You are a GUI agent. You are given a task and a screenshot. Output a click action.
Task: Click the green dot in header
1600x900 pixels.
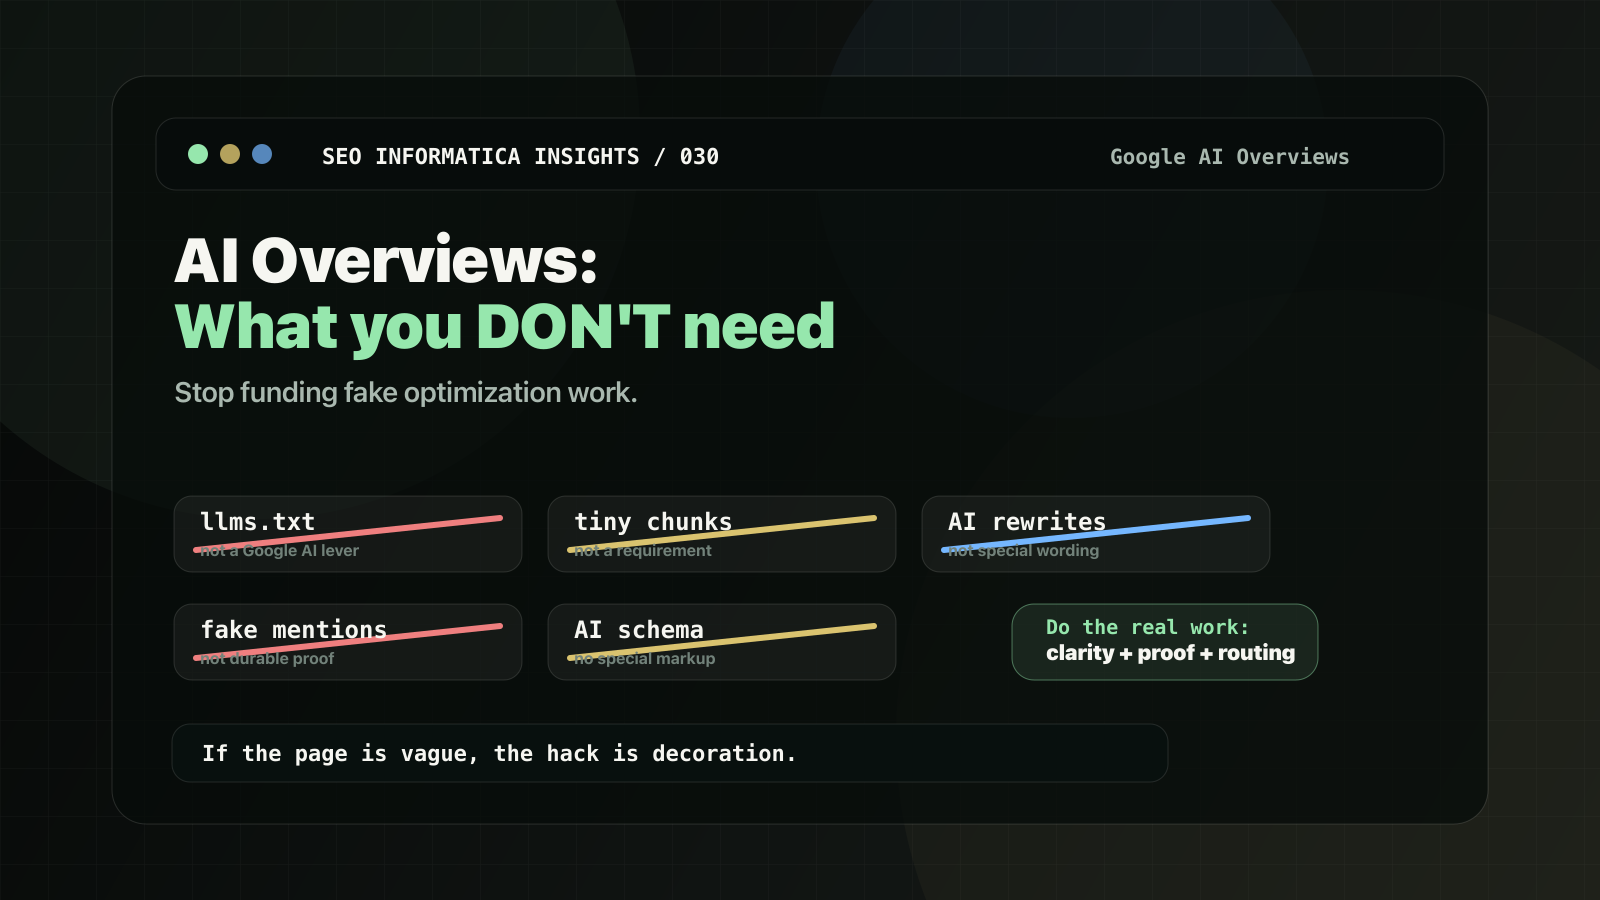(x=198, y=154)
